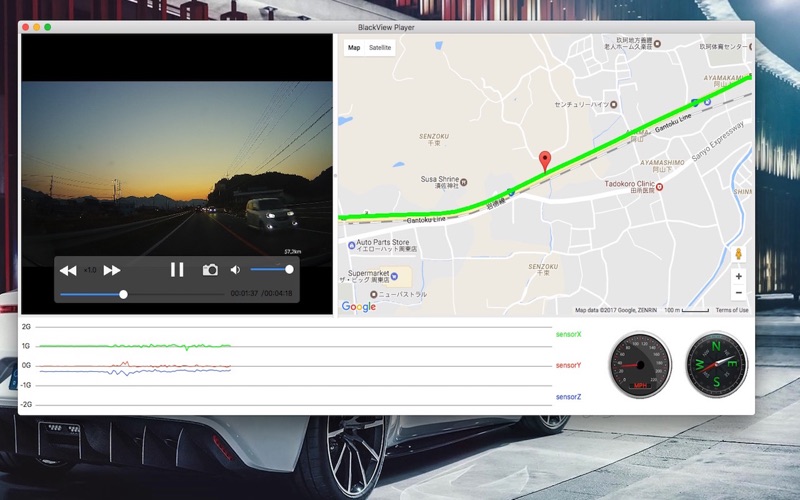Click the 00:01:37 elapsed time display
The image size is (800, 500).
(244, 293)
